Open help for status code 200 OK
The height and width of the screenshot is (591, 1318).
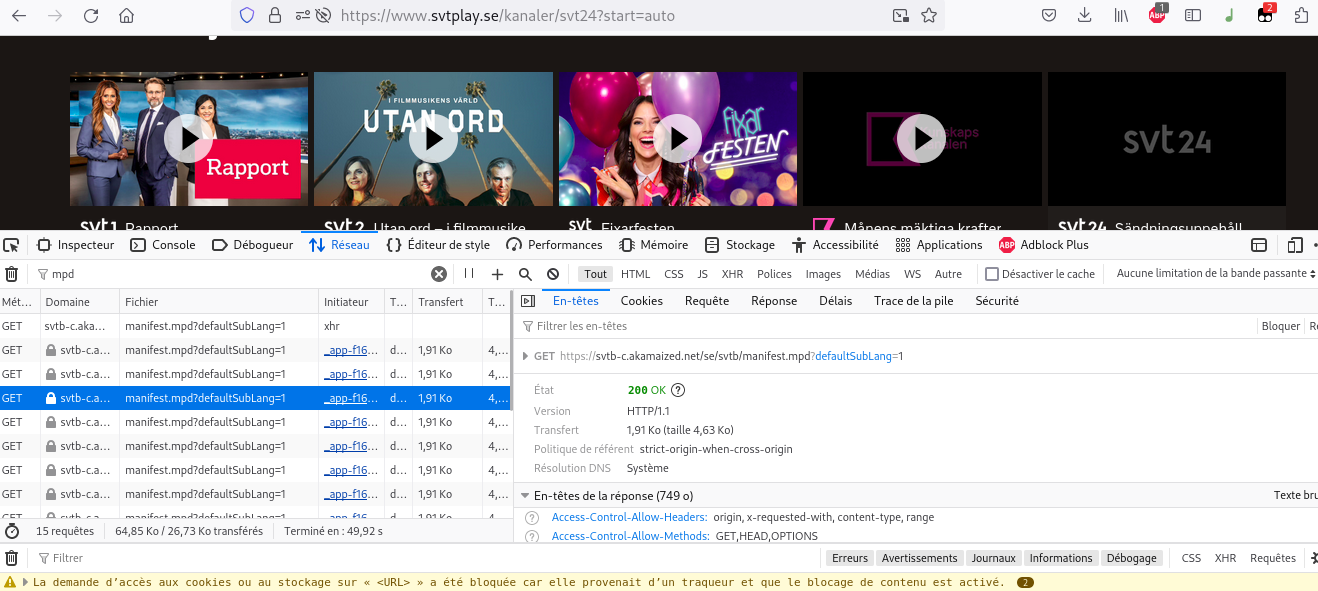(x=678, y=390)
